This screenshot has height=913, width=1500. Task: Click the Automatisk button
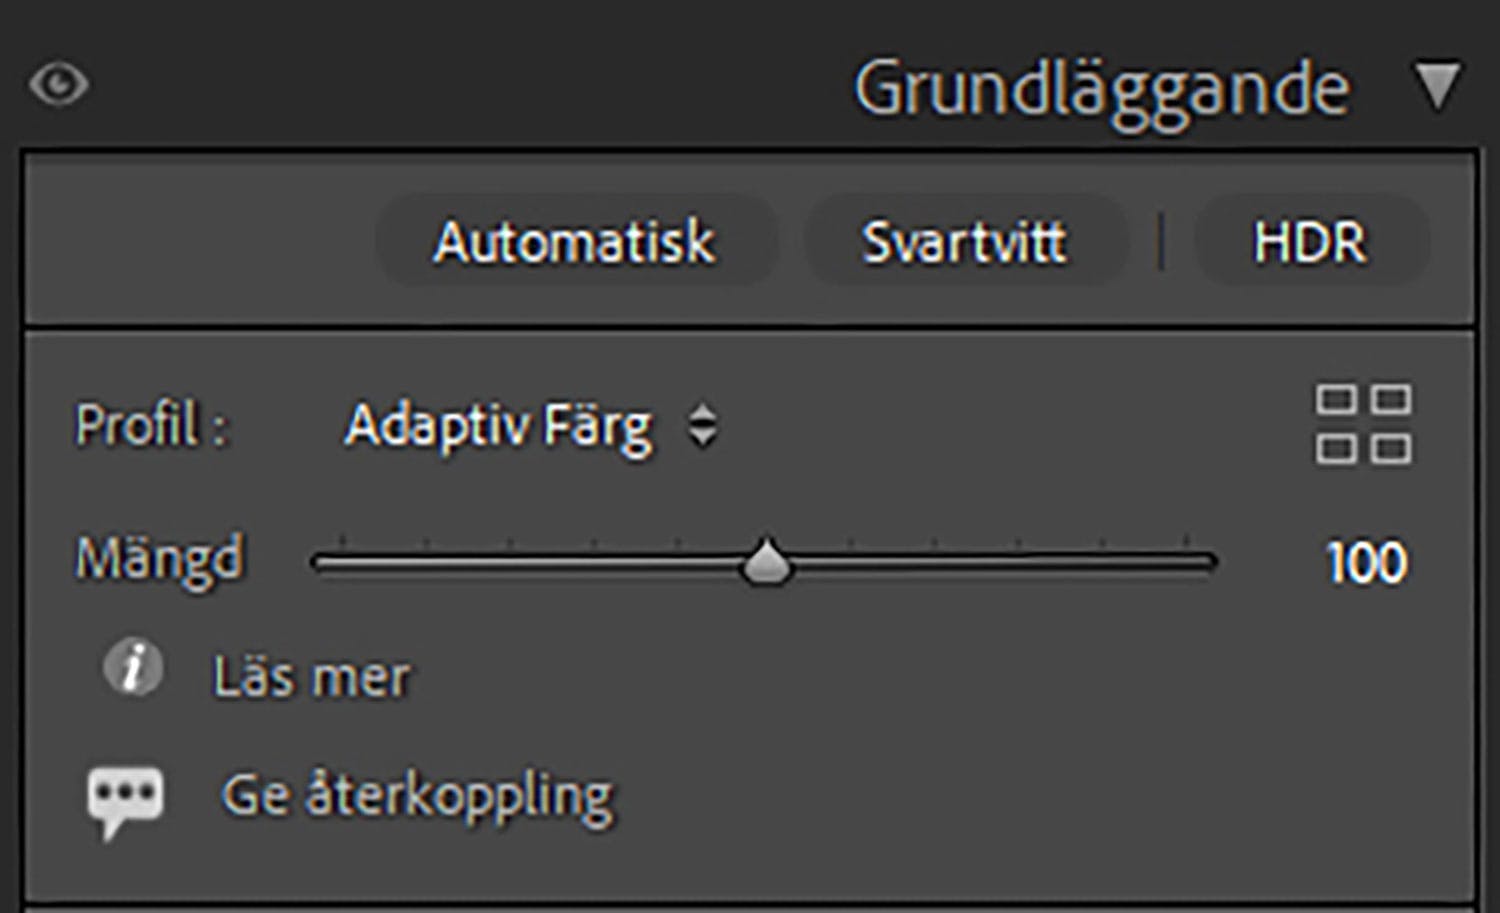575,242
